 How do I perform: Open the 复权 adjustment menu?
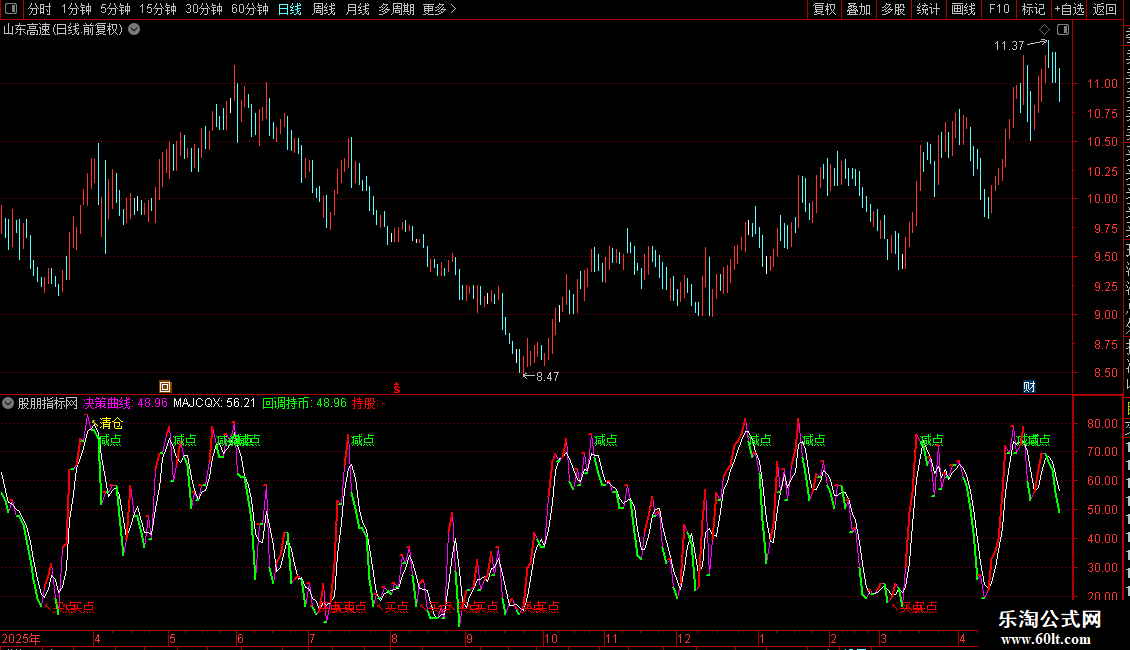(x=824, y=9)
